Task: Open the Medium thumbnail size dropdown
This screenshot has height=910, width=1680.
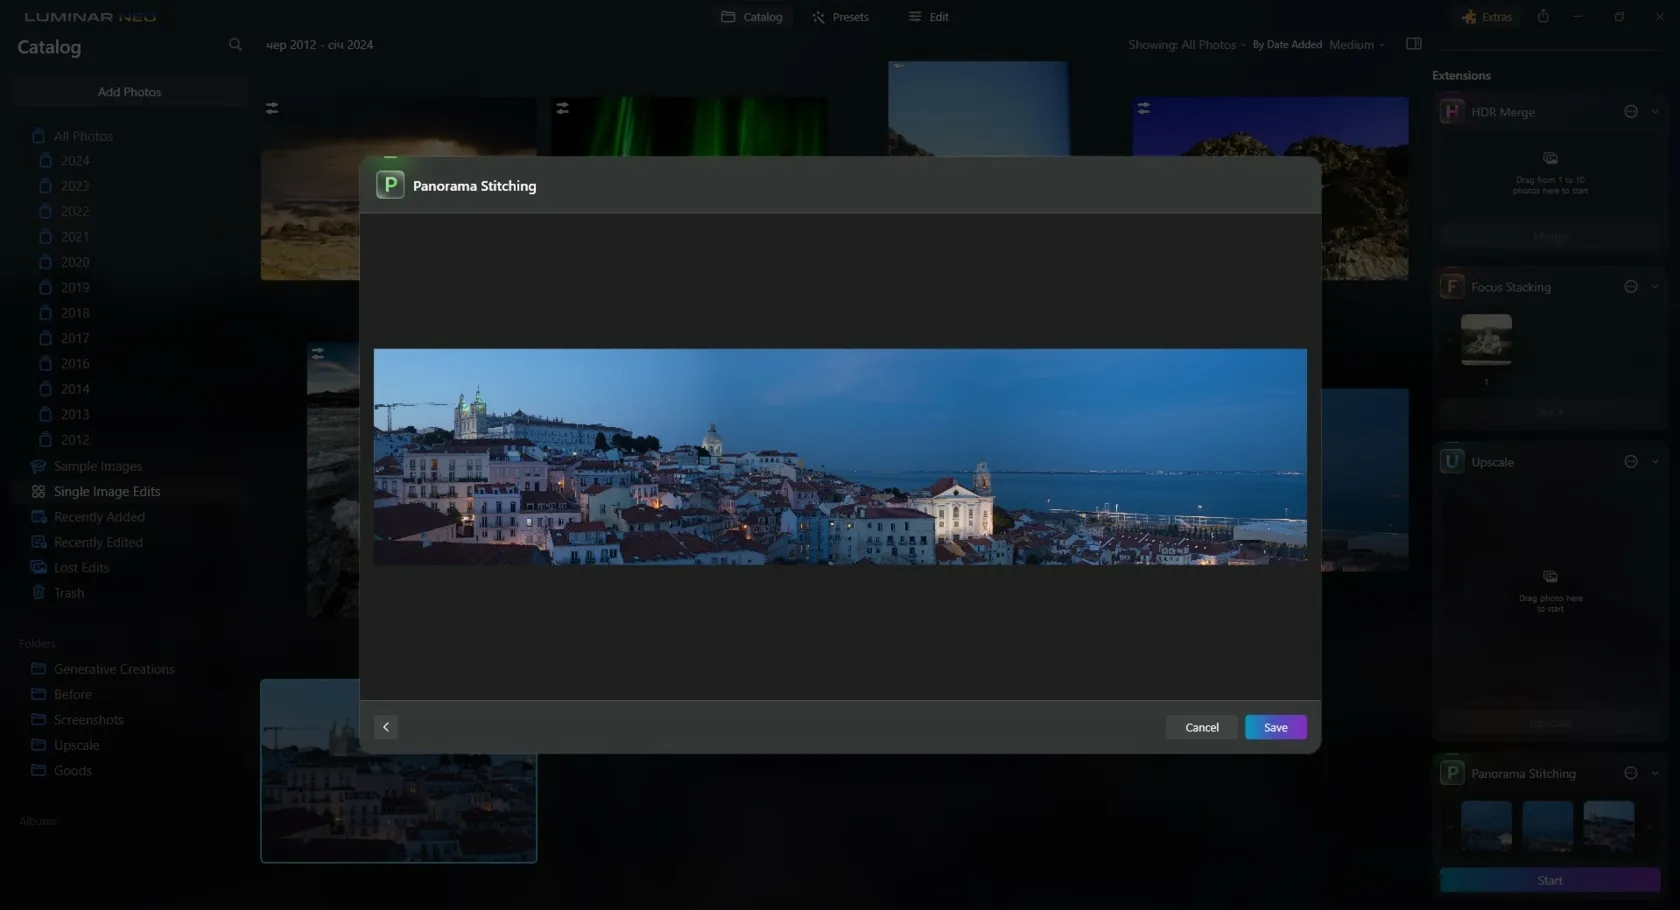Action: (x=1356, y=45)
